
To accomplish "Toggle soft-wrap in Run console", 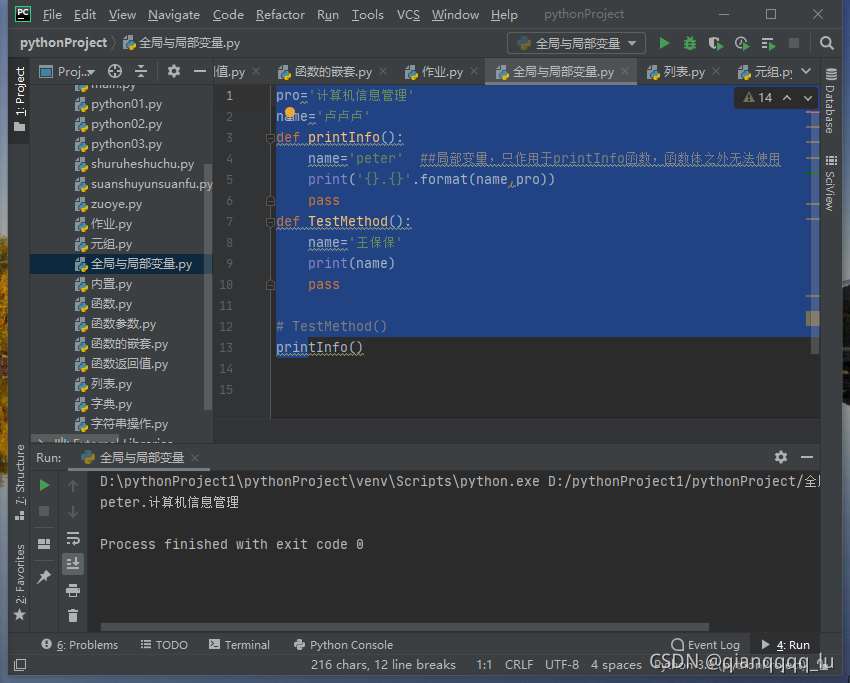I will point(73,538).
